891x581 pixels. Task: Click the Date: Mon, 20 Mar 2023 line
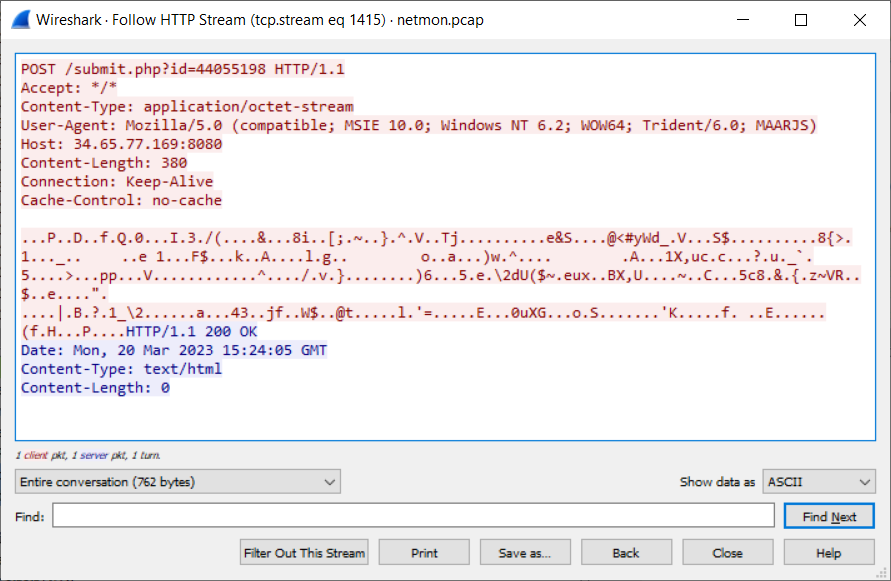pyautogui.click(x=174, y=350)
